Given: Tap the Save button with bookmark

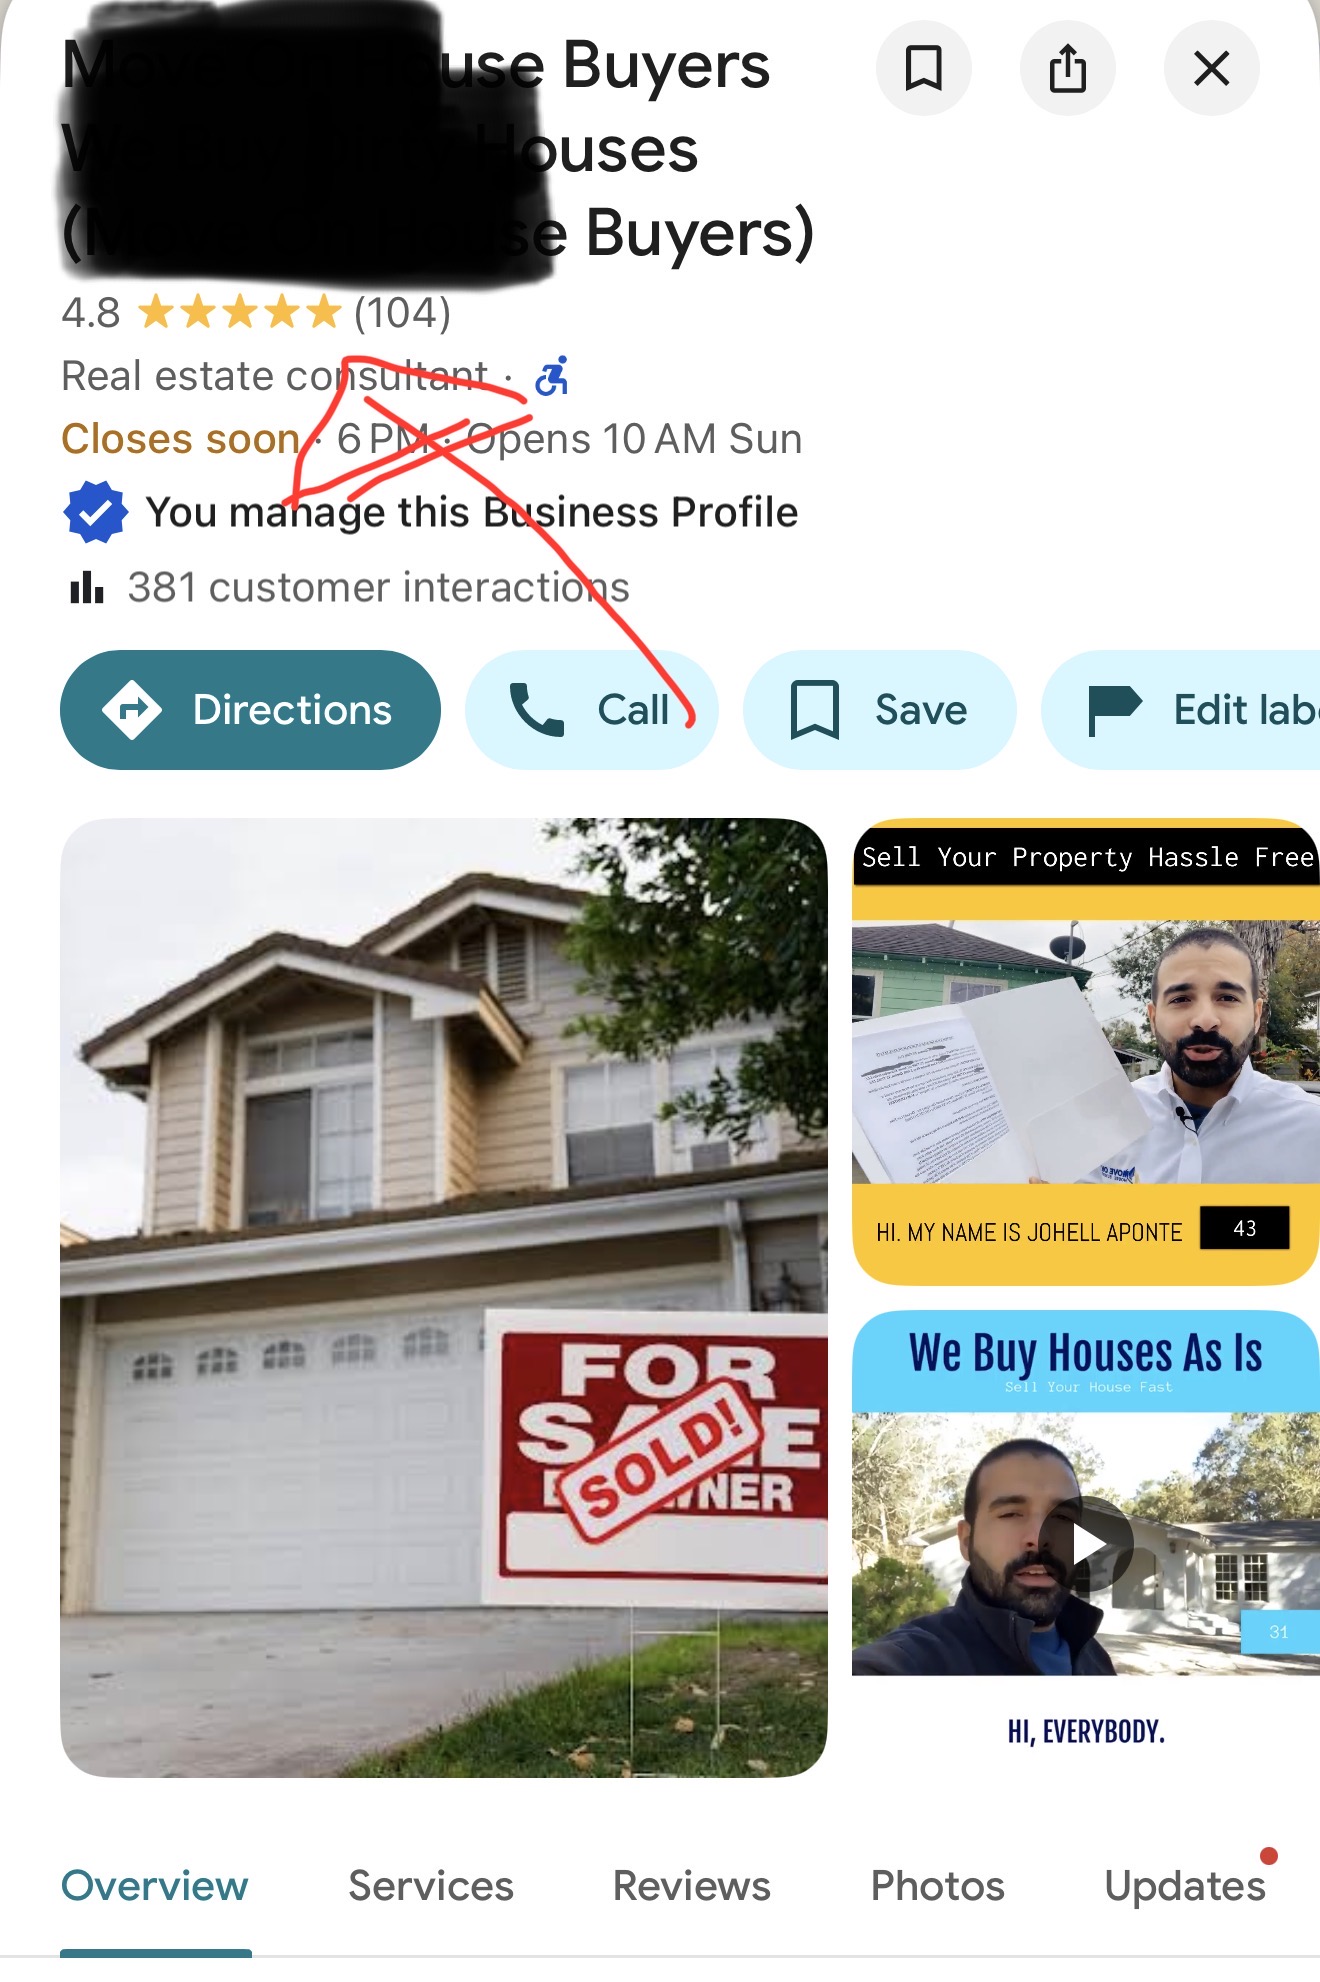Looking at the screenshot, I should point(879,710).
